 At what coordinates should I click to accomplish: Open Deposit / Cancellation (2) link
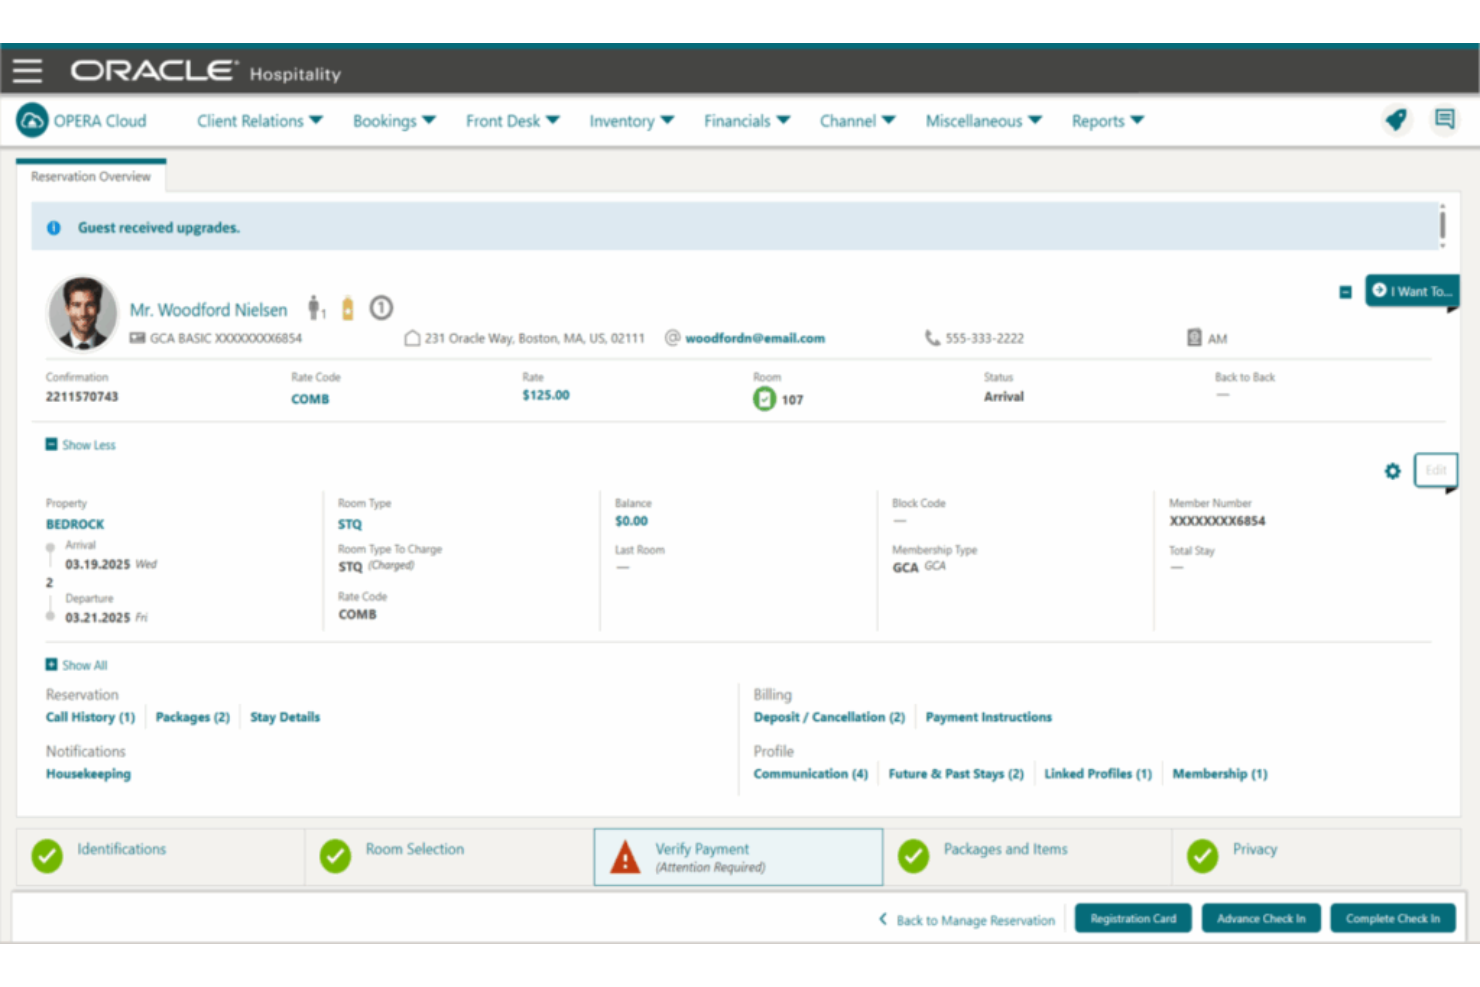tap(829, 717)
